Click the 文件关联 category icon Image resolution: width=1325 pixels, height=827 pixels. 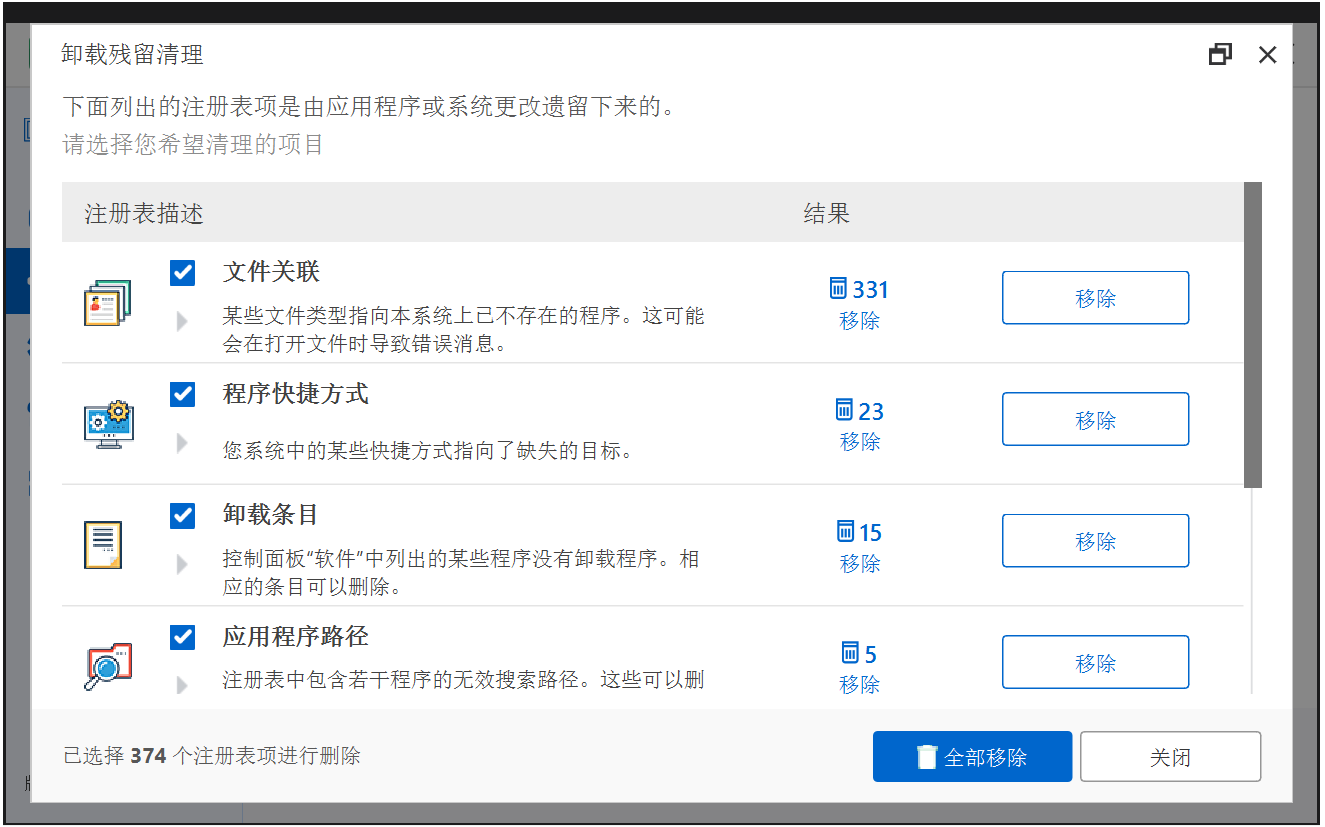(107, 302)
